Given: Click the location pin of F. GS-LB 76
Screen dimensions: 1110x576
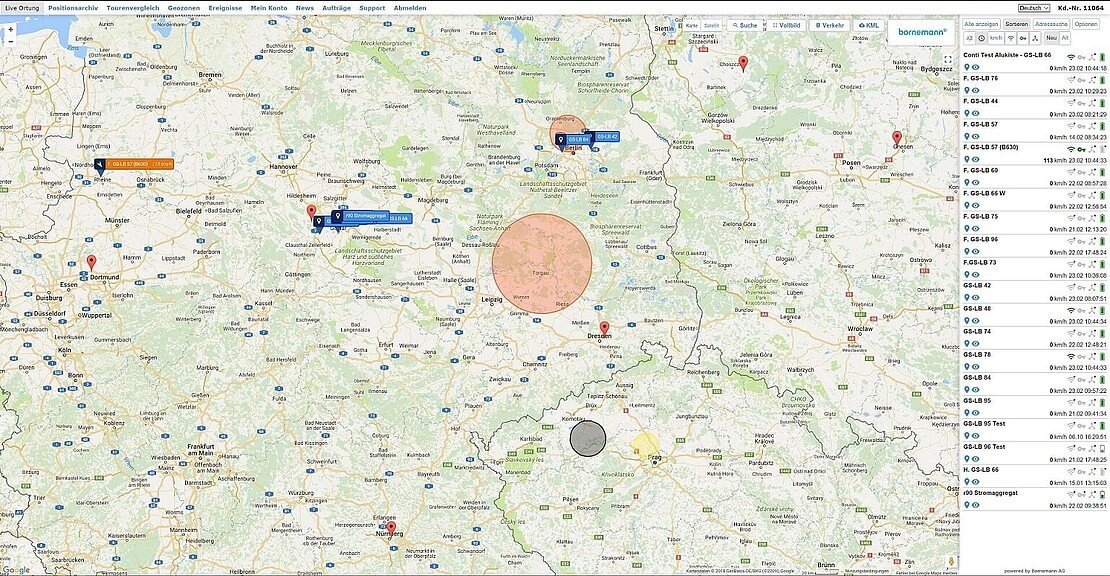Looking at the screenshot, I should pos(967,91).
